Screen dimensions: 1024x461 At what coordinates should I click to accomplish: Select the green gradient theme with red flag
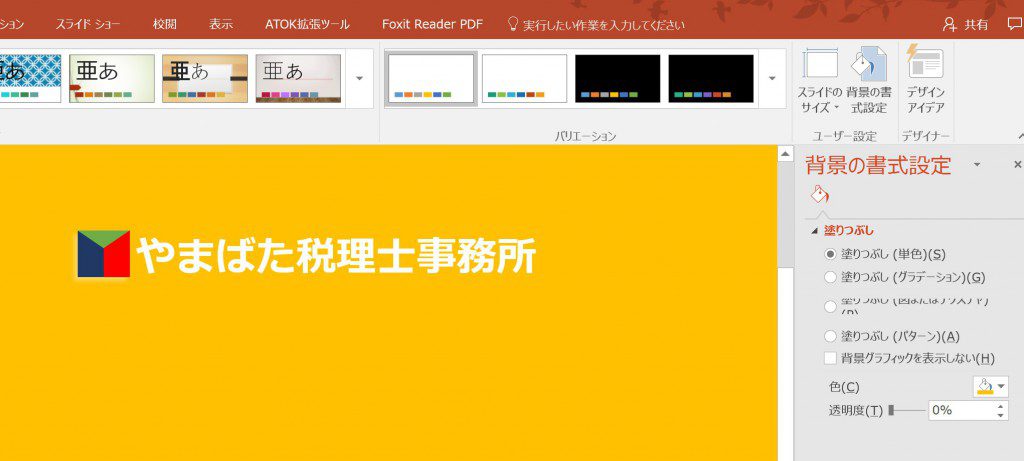coord(112,78)
